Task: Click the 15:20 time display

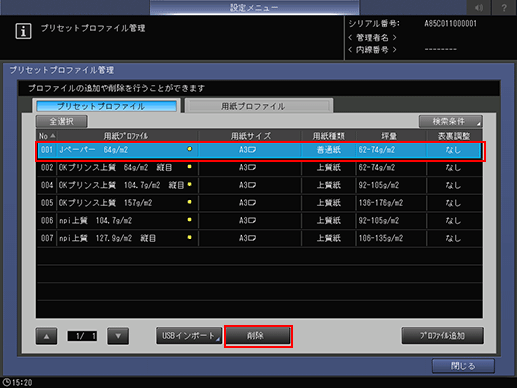Action: [22, 383]
